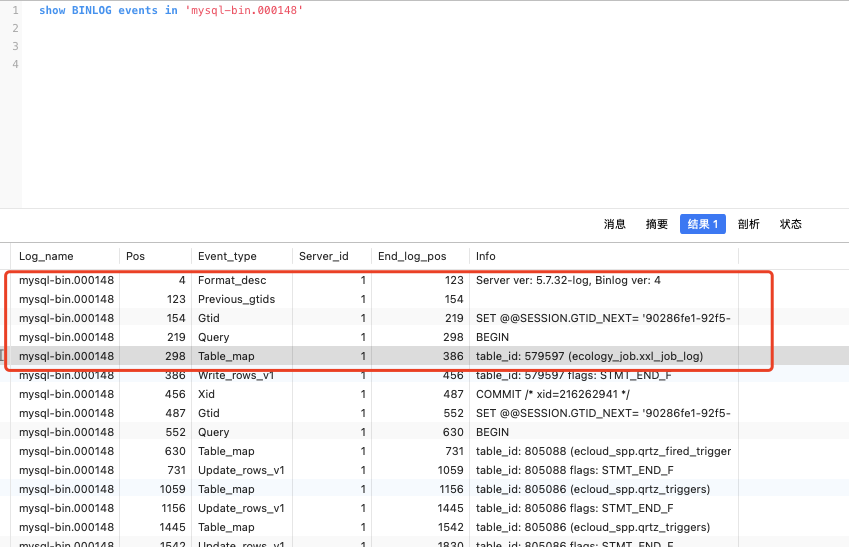This screenshot has width=849, height=547.
Task: Select the Query cell at Pos 219
Action: (x=213, y=337)
